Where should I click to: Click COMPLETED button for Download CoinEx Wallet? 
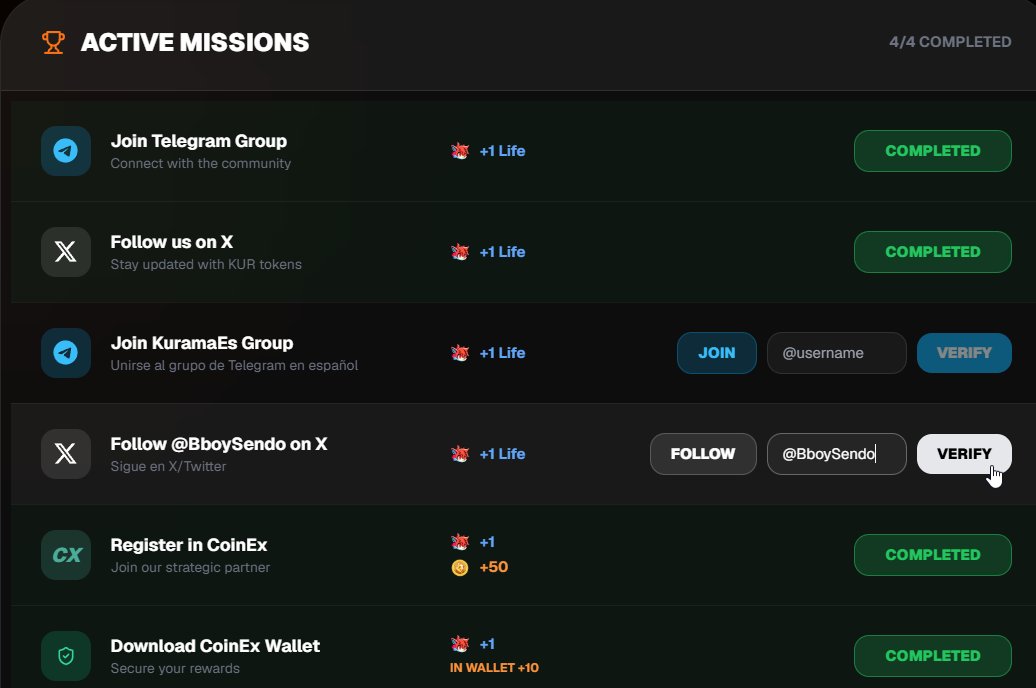[932, 656]
